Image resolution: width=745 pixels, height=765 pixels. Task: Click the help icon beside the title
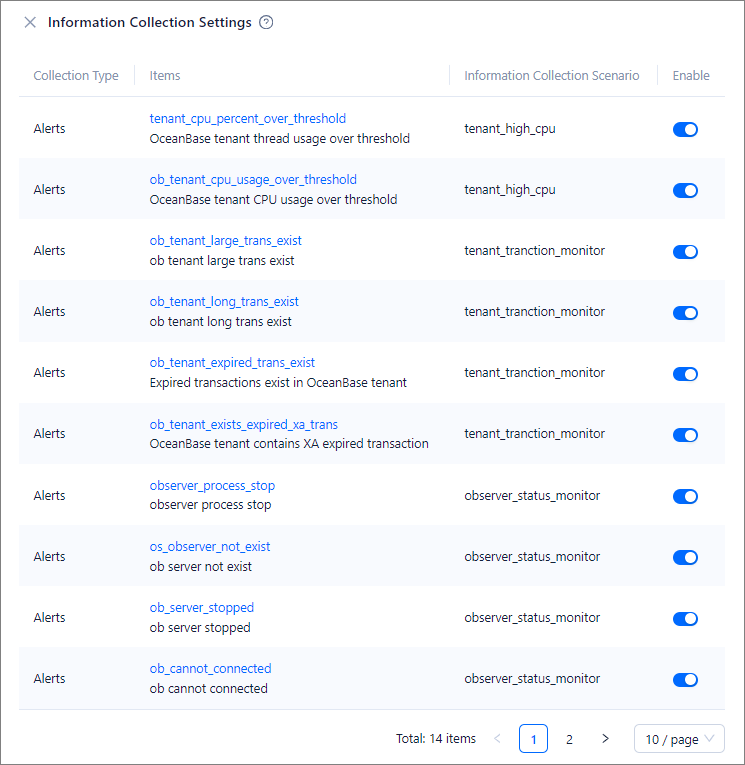[x=266, y=22]
